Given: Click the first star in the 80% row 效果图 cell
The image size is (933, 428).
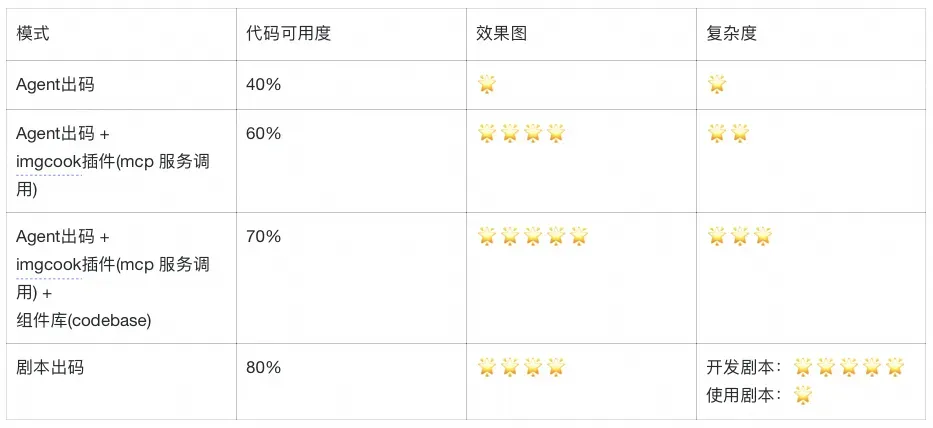Looking at the screenshot, I should tap(487, 367).
